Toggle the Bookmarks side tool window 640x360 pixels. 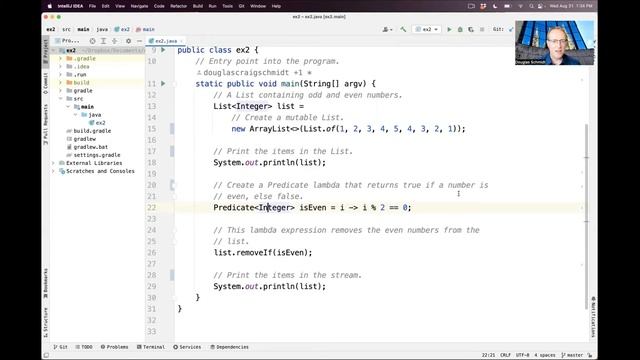click(x=46, y=282)
